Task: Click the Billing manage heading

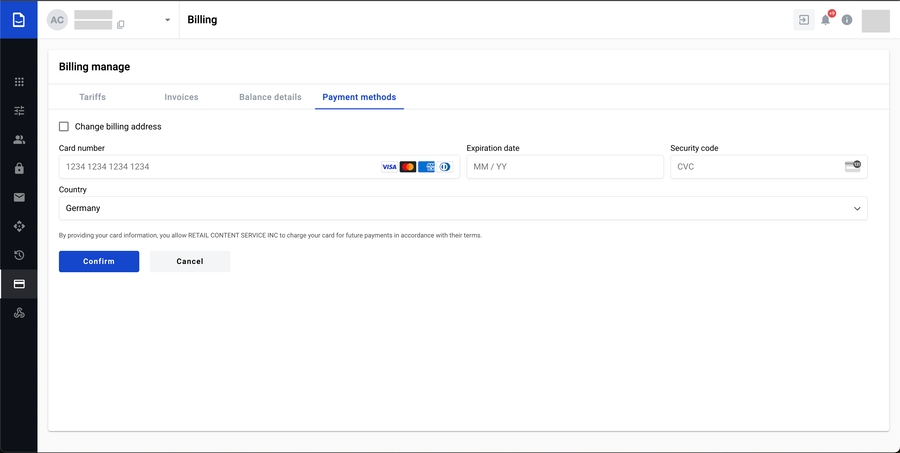Action: [94, 67]
